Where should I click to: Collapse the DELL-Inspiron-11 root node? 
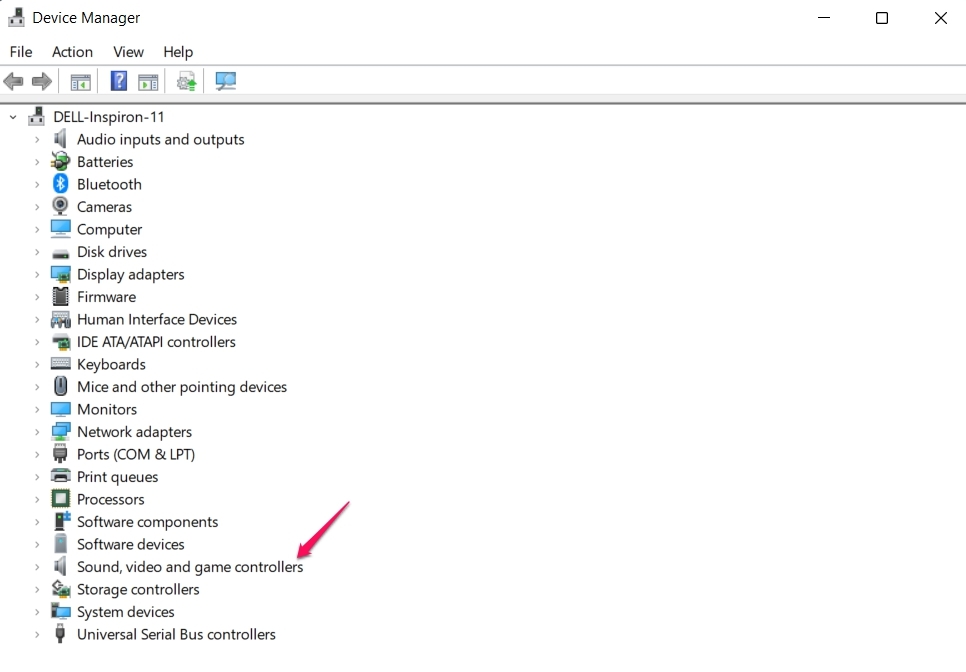[13, 117]
